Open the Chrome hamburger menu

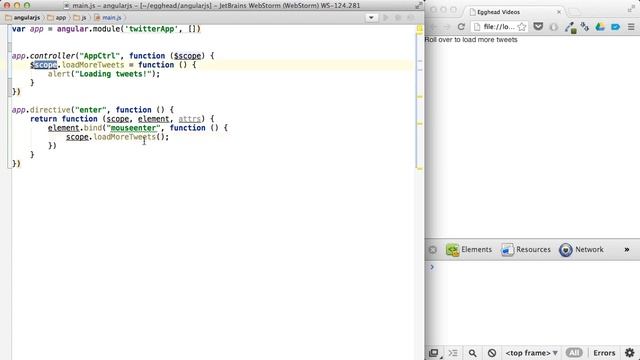[631, 27]
